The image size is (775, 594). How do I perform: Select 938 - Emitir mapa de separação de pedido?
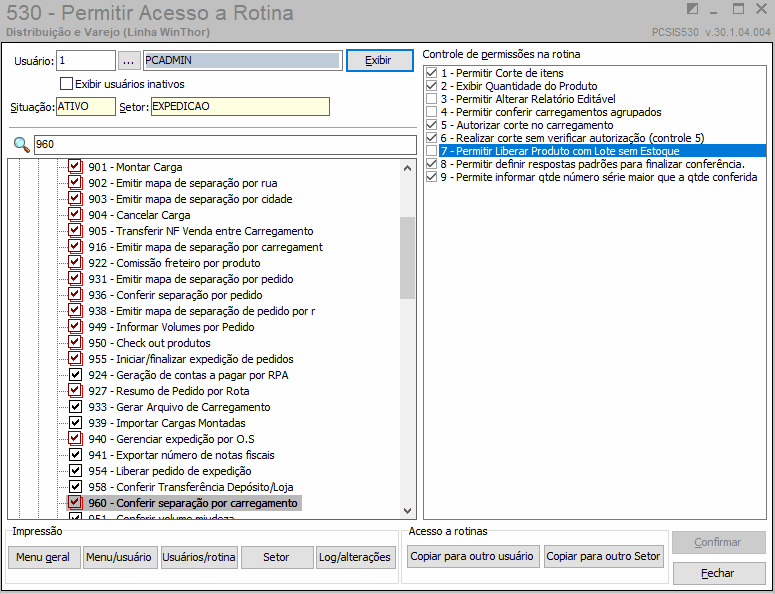click(202, 311)
